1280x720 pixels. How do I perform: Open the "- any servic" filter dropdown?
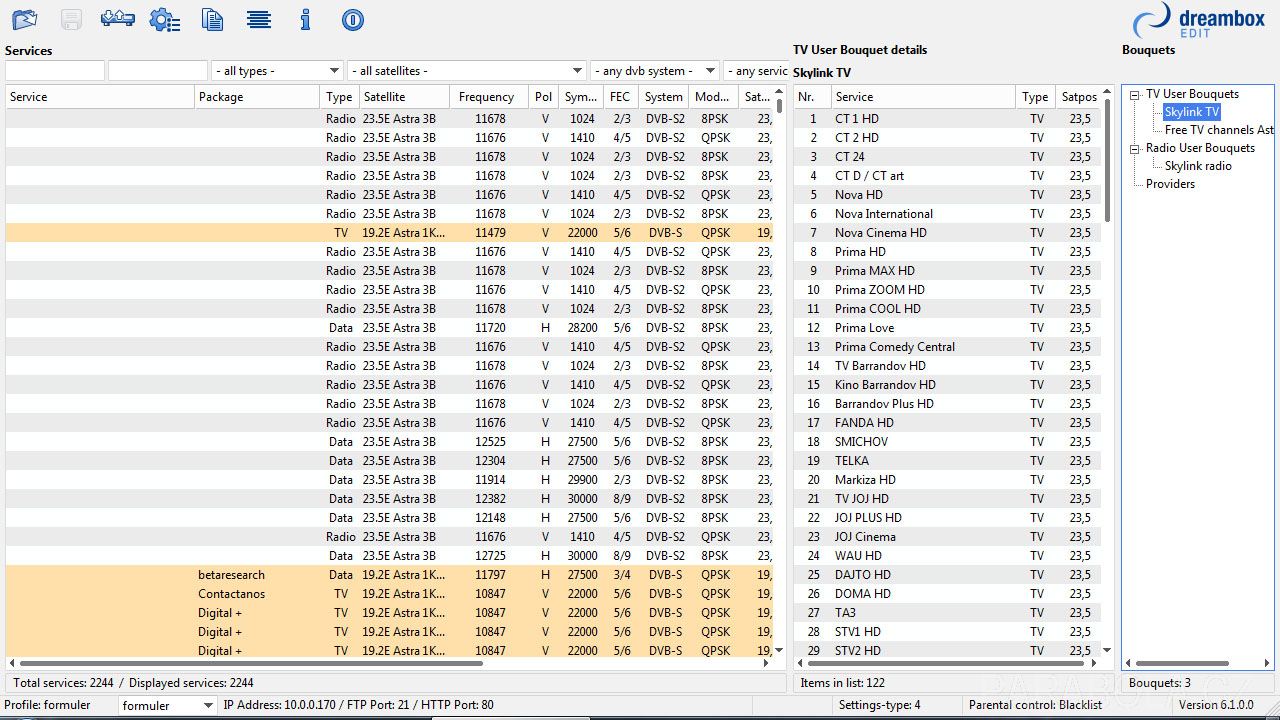pyautogui.click(x=756, y=71)
